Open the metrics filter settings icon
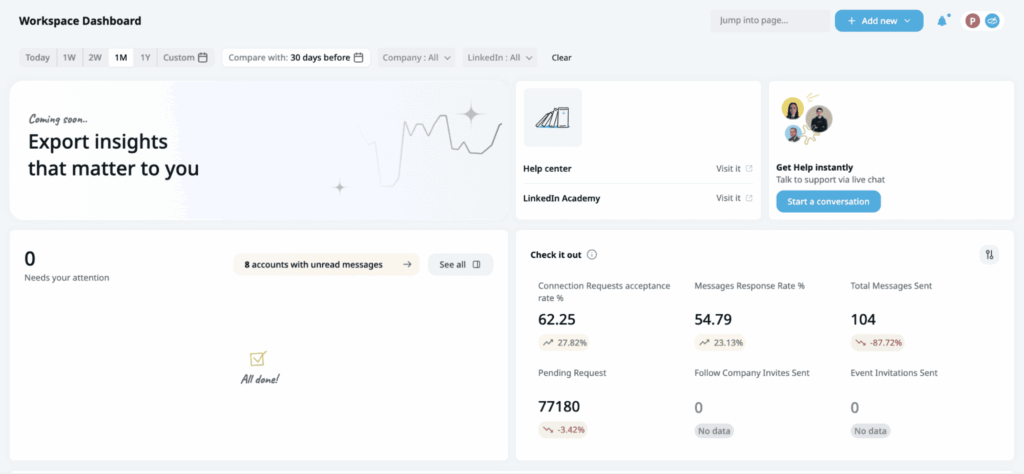Image resolution: width=1024 pixels, height=474 pixels. point(989,255)
